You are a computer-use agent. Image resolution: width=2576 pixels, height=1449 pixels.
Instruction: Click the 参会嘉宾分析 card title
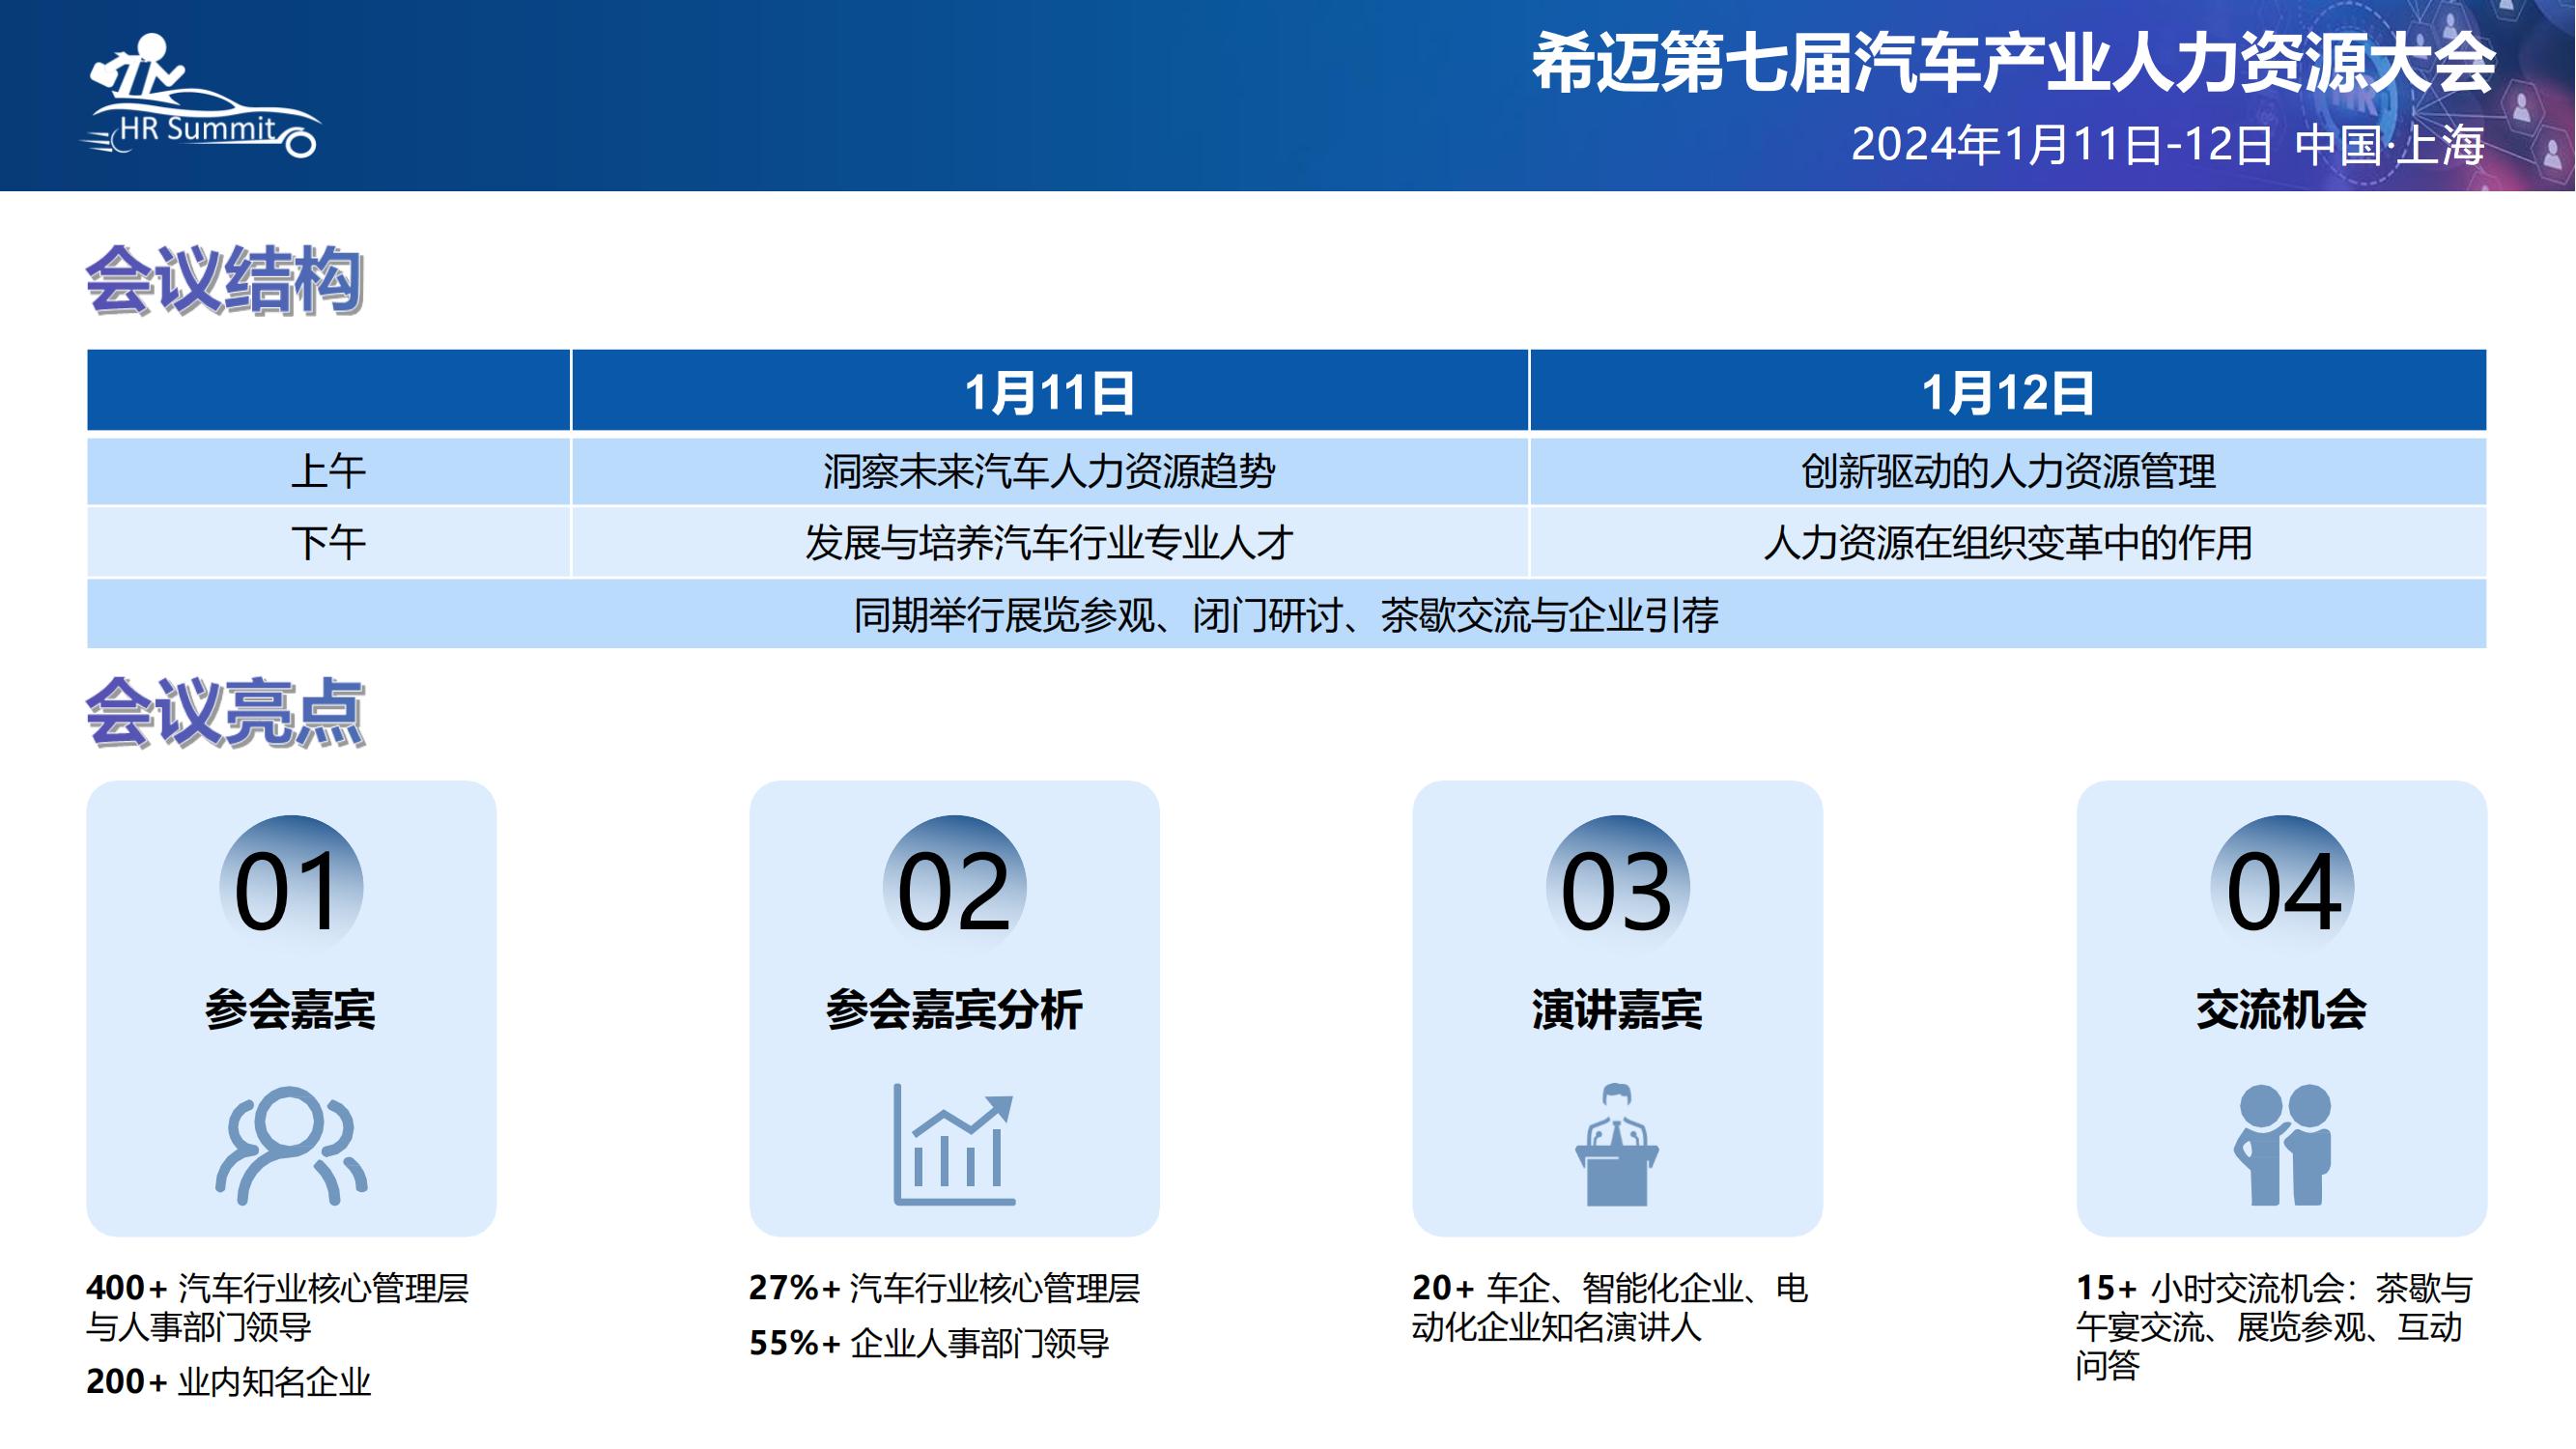[x=954, y=1010]
